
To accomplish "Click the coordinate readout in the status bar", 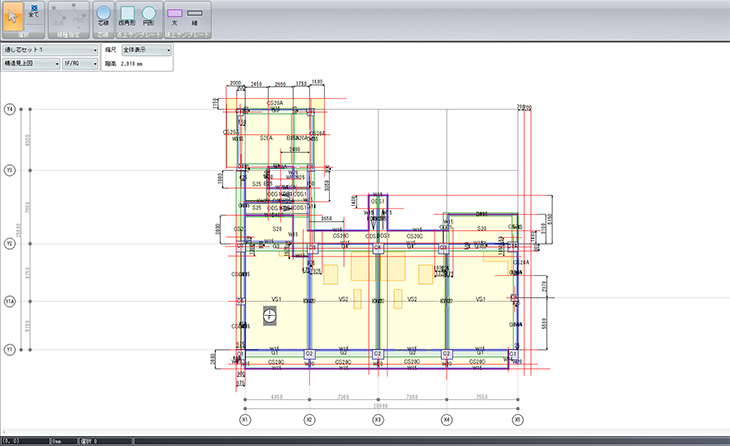I will [x=21, y=440].
